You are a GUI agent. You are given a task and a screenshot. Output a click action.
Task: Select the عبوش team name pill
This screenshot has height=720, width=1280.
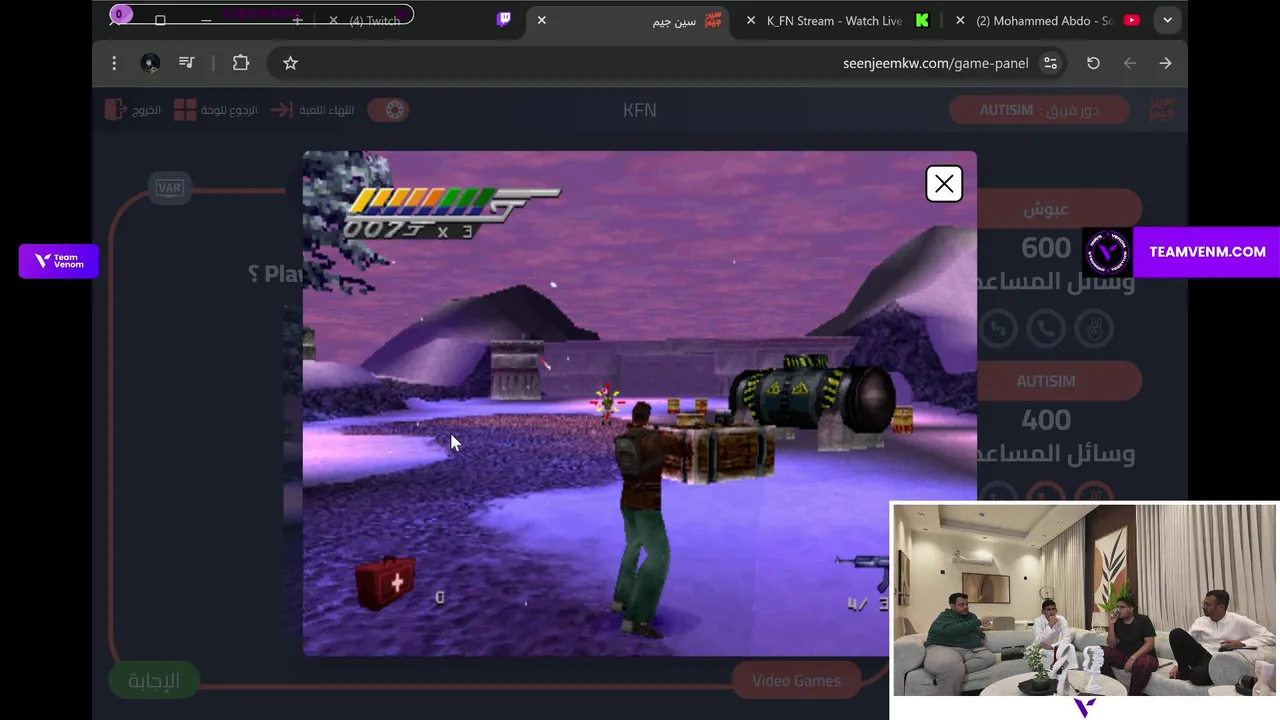coord(1058,209)
